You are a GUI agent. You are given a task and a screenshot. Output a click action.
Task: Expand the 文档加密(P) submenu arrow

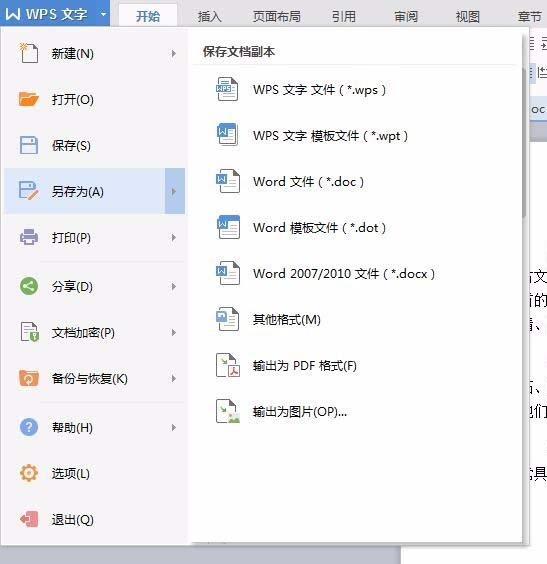[x=174, y=332]
